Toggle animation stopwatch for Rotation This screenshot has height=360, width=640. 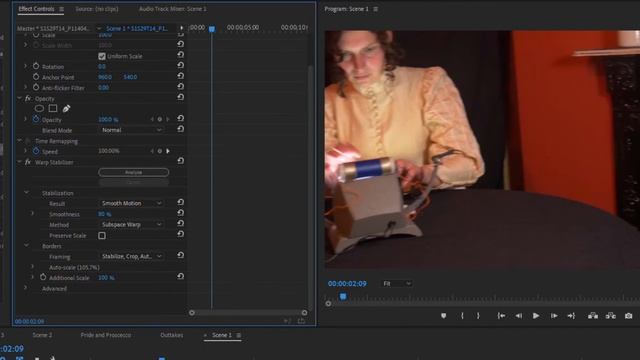[x=36, y=66]
